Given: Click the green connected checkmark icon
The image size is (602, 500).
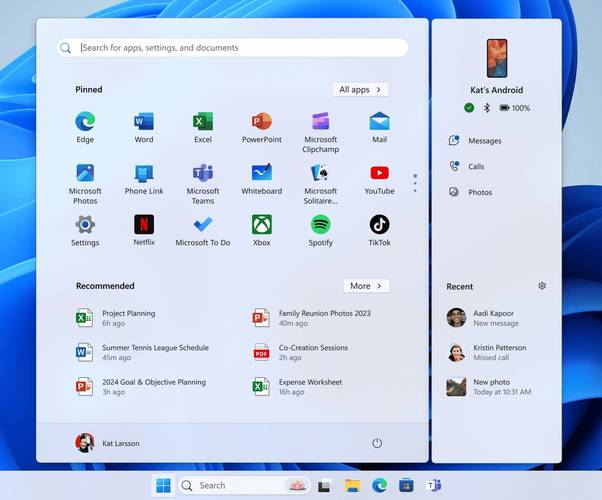Looking at the screenshot, I should [x=469, y=108].
